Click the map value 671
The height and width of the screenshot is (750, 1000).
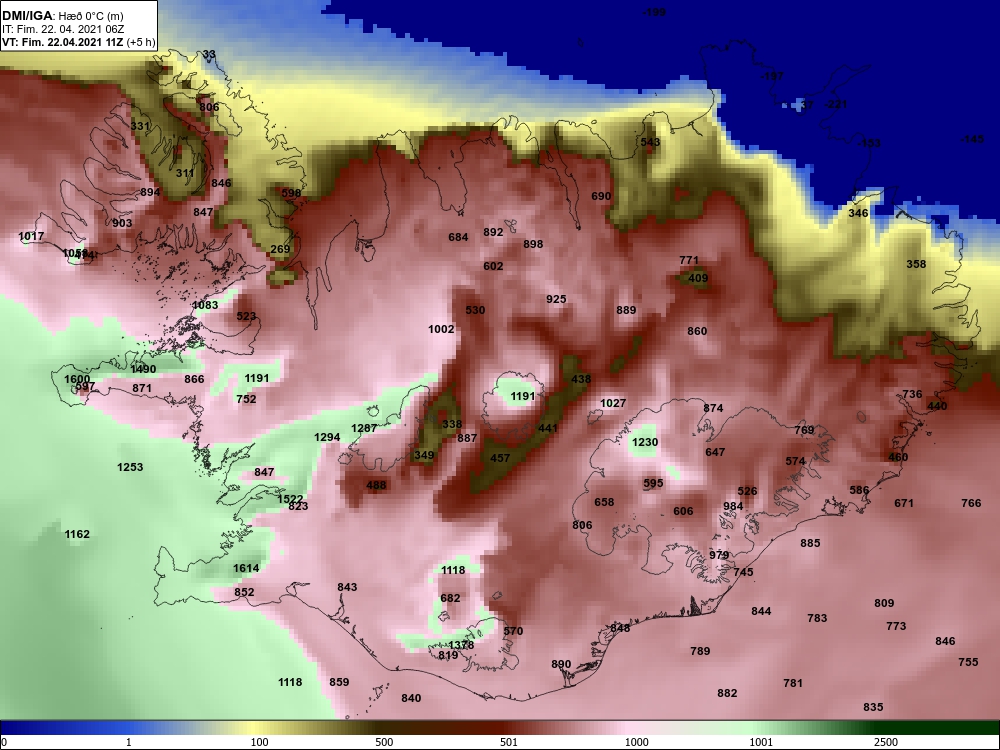(x=904, y=503)
